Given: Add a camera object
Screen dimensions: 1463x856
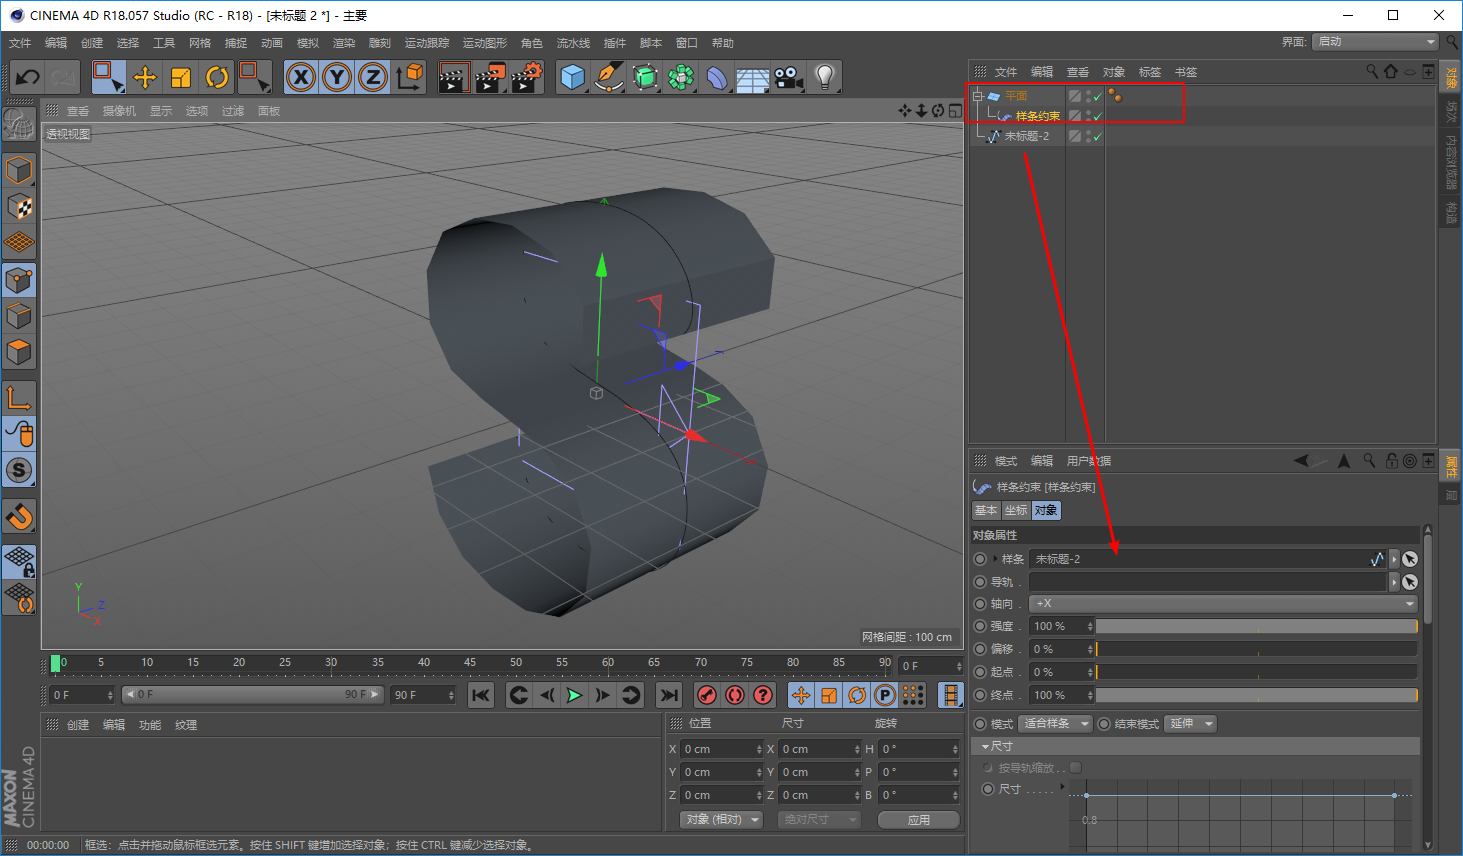Looking at the screenshot, I should [x=789, y=77].
